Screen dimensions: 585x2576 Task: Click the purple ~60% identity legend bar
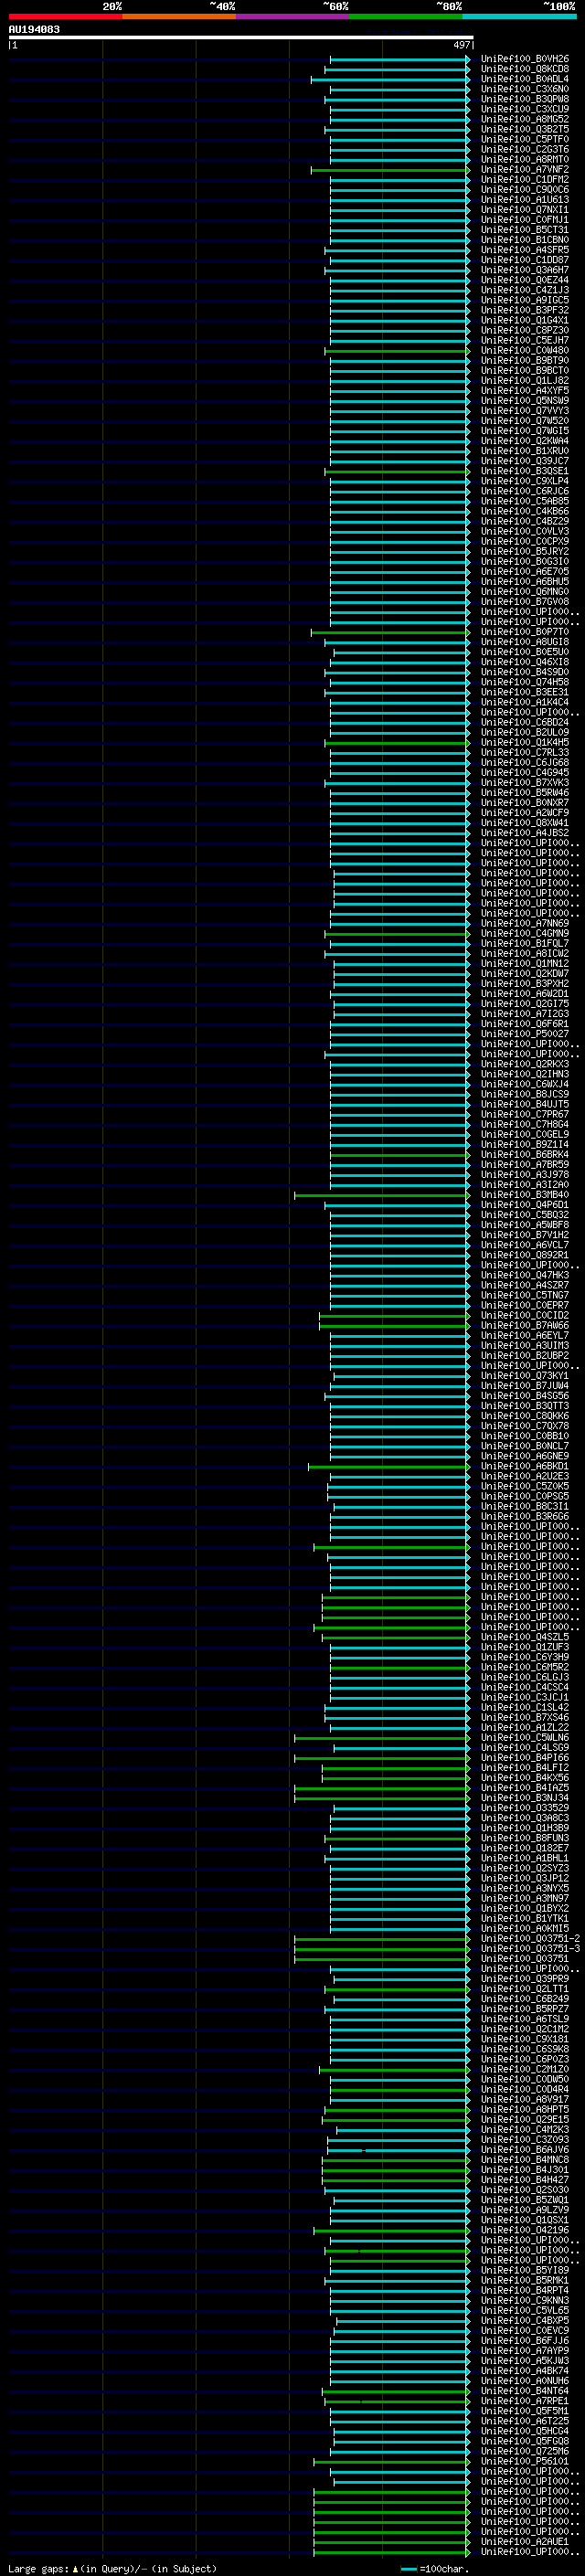pos(292,16)
